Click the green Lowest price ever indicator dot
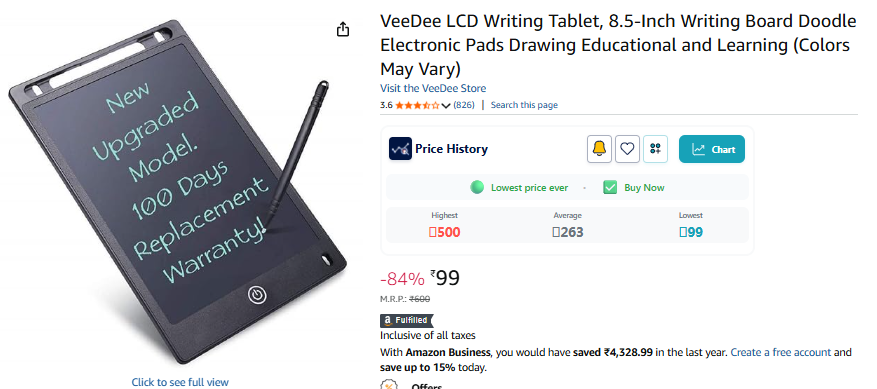 (477, 188)
